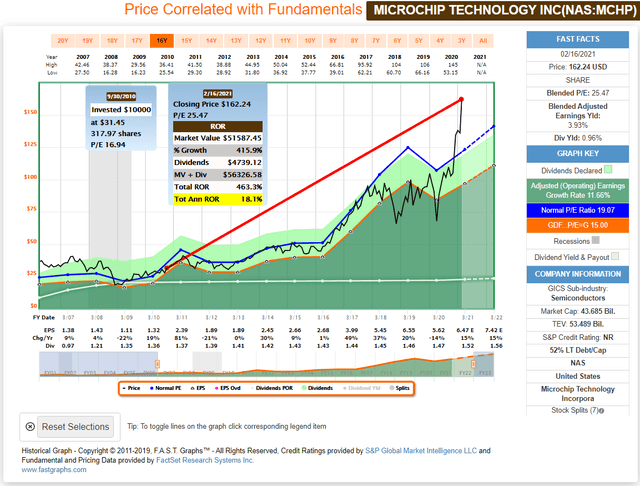The image size is (640, 486).
Task: Toggle the Dividends legend item
Action: pos(318,388)
